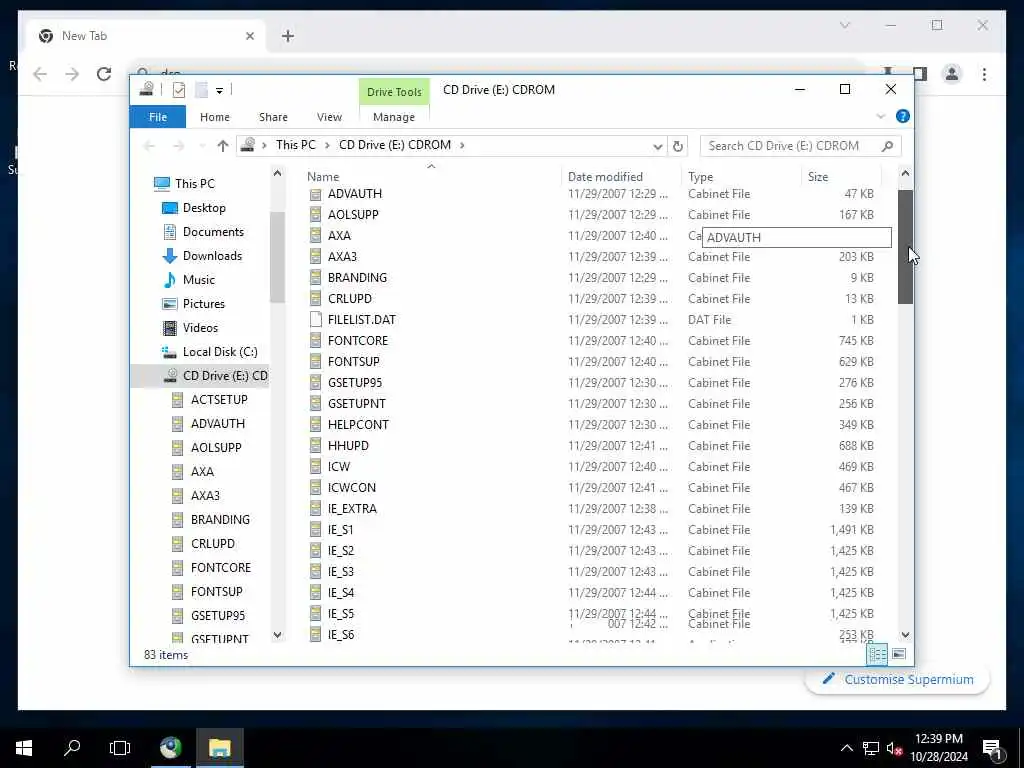Click the Explorer Back navigation arrow

point(149,146)
